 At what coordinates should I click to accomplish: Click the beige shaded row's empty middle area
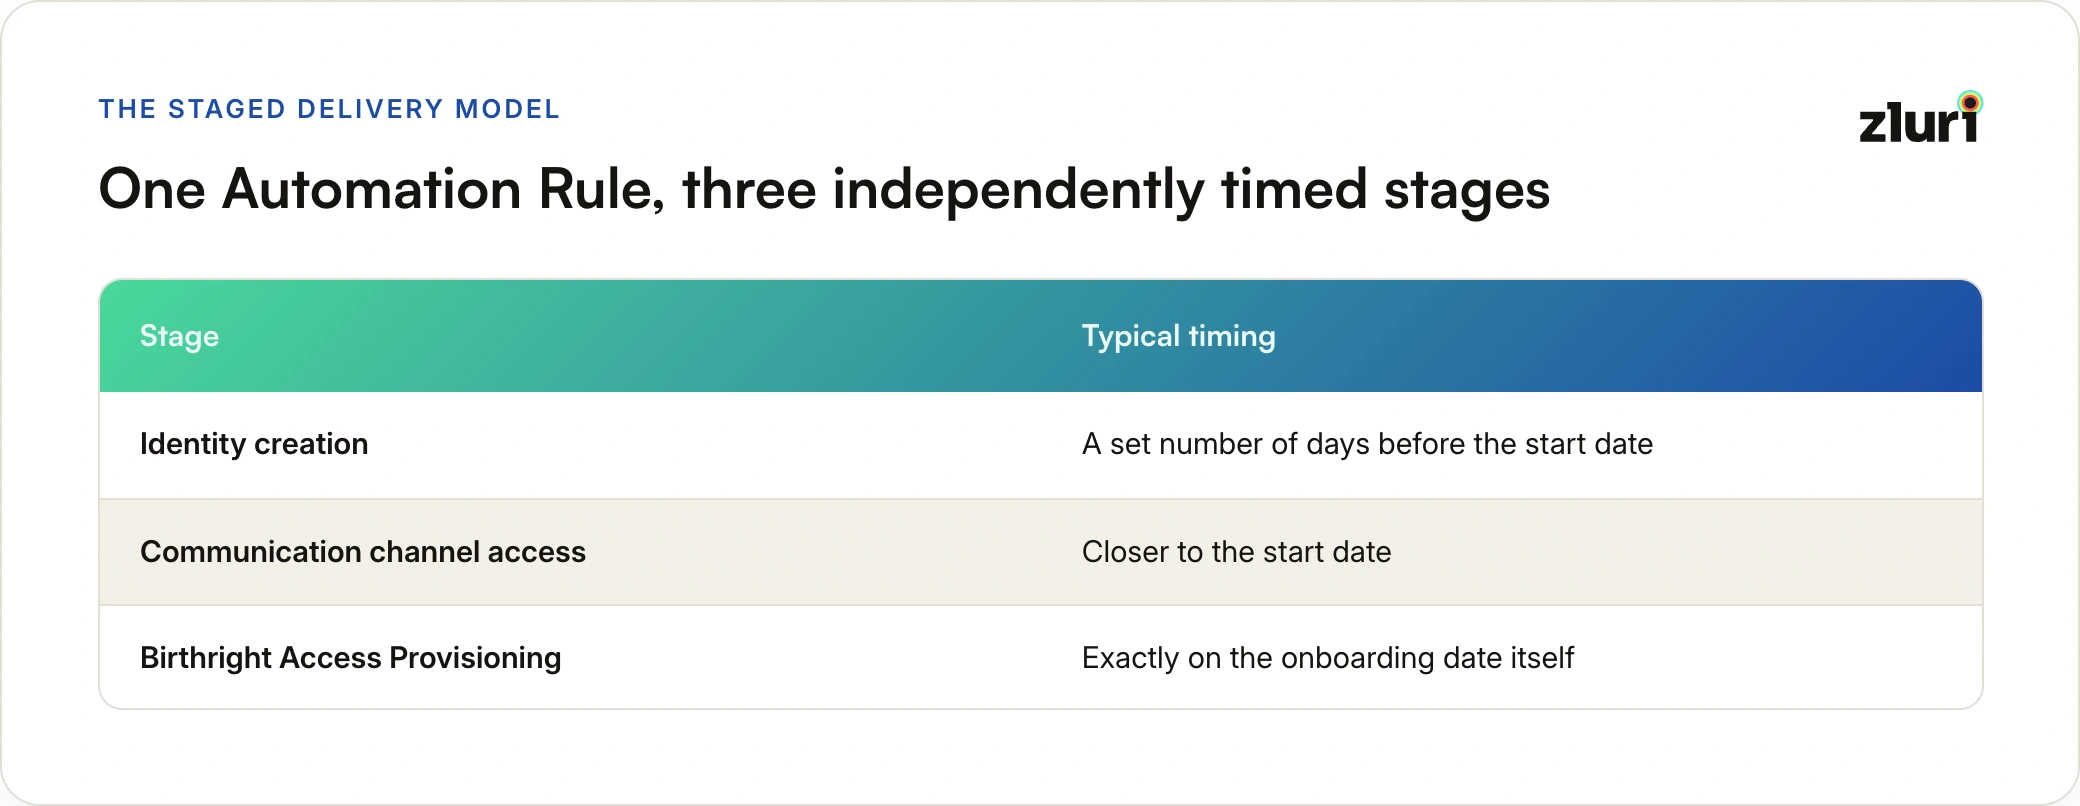pyautogui.click(x=830, y=552)
